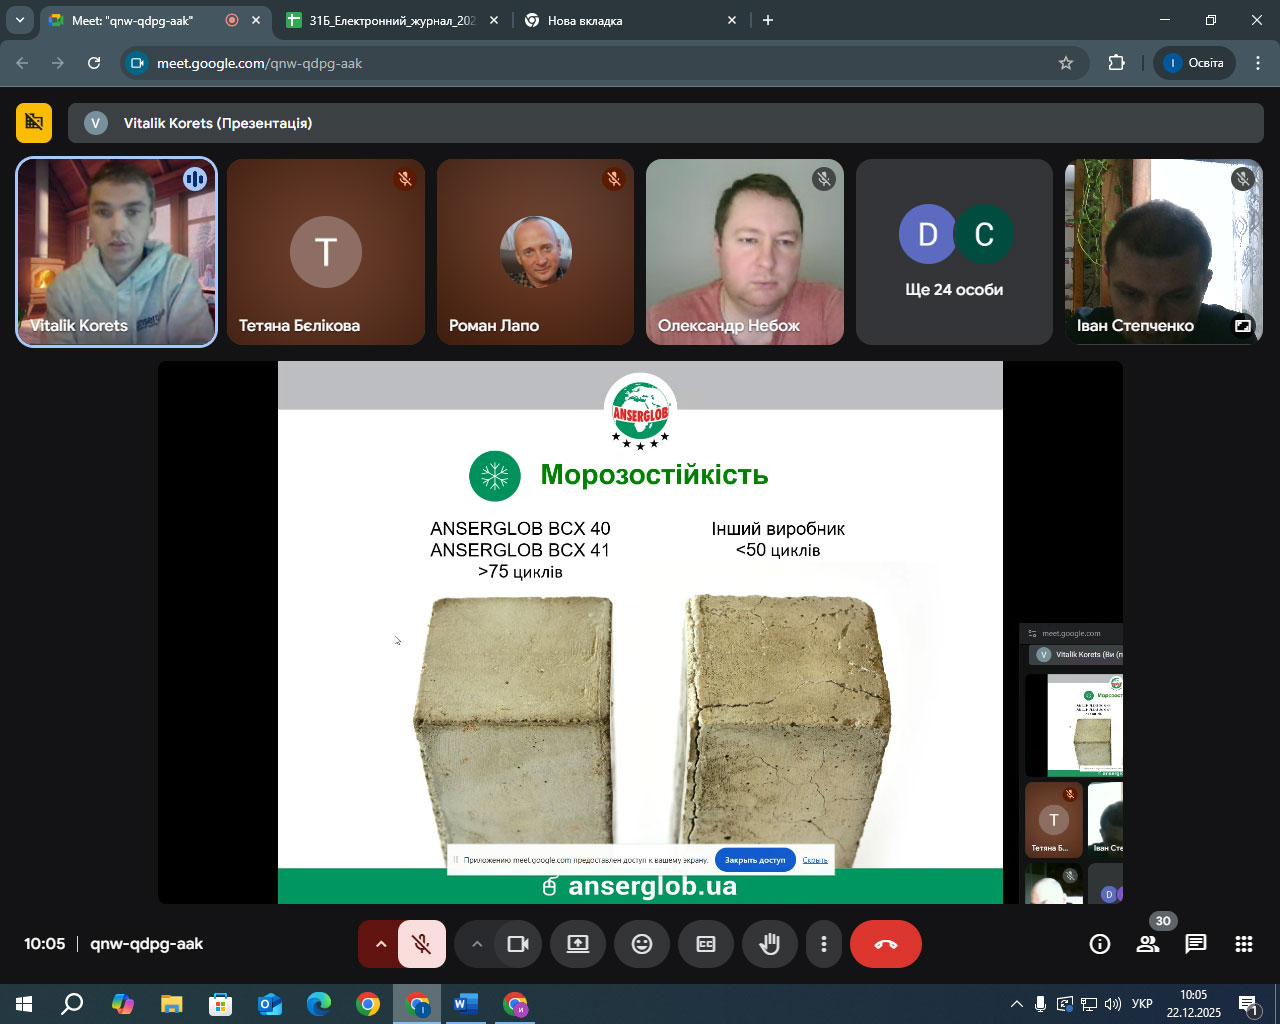Start presenting your screen
Image resolution: width=1280 pixels, height=1024 pixels.
coord(578,944)
